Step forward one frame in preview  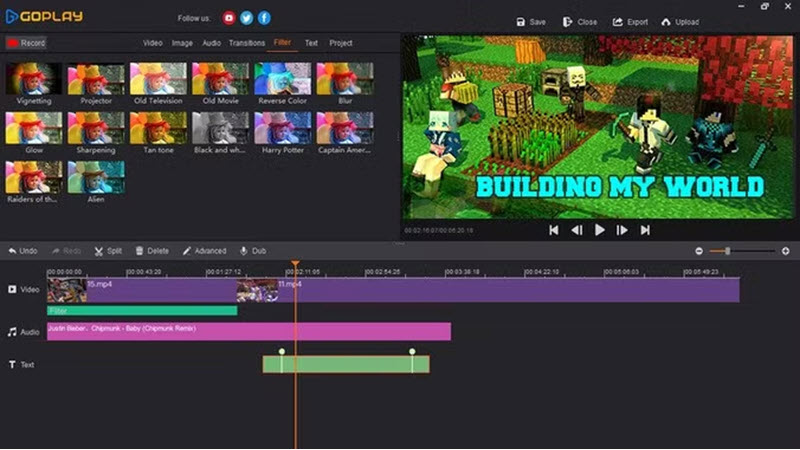coord(622,230)
